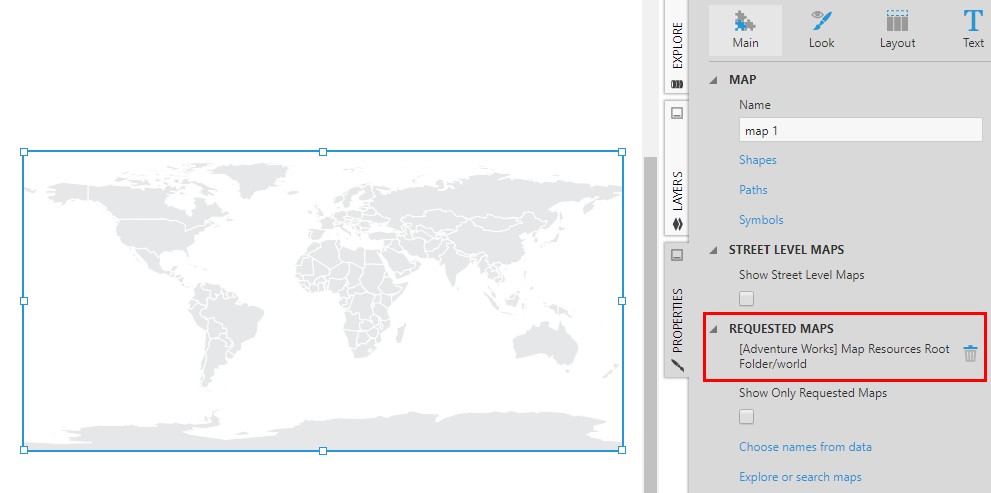This screenshot has height=493, width=991.
Task: Click the canvas vertical scrollbar
Action: (x=651, y=325)
